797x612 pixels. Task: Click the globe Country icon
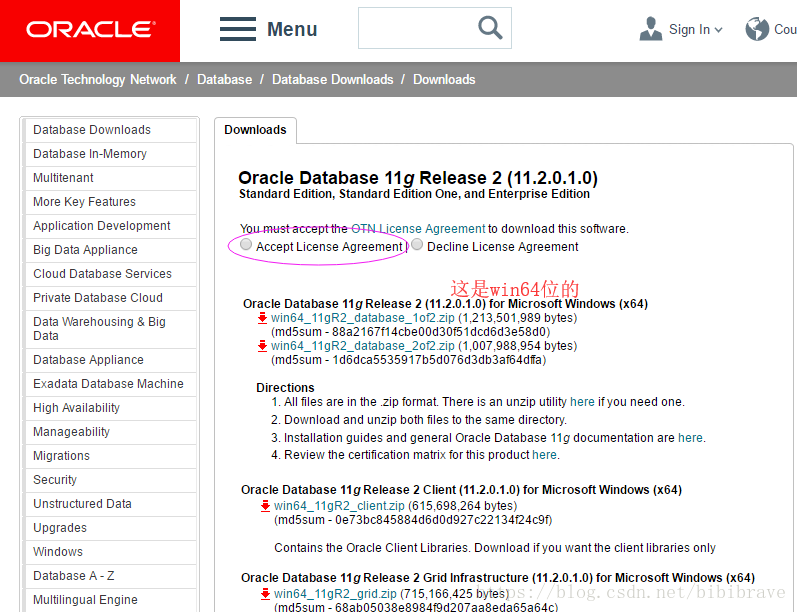click(757, 29)
